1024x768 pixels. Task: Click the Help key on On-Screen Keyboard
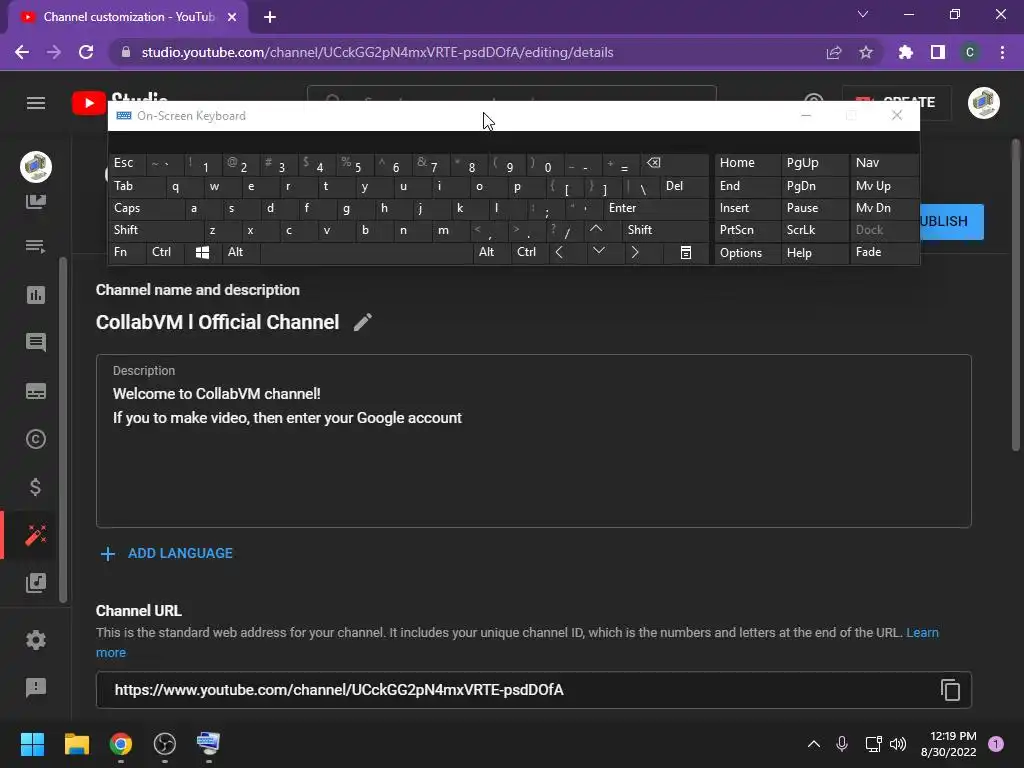[x=815, y=252]
